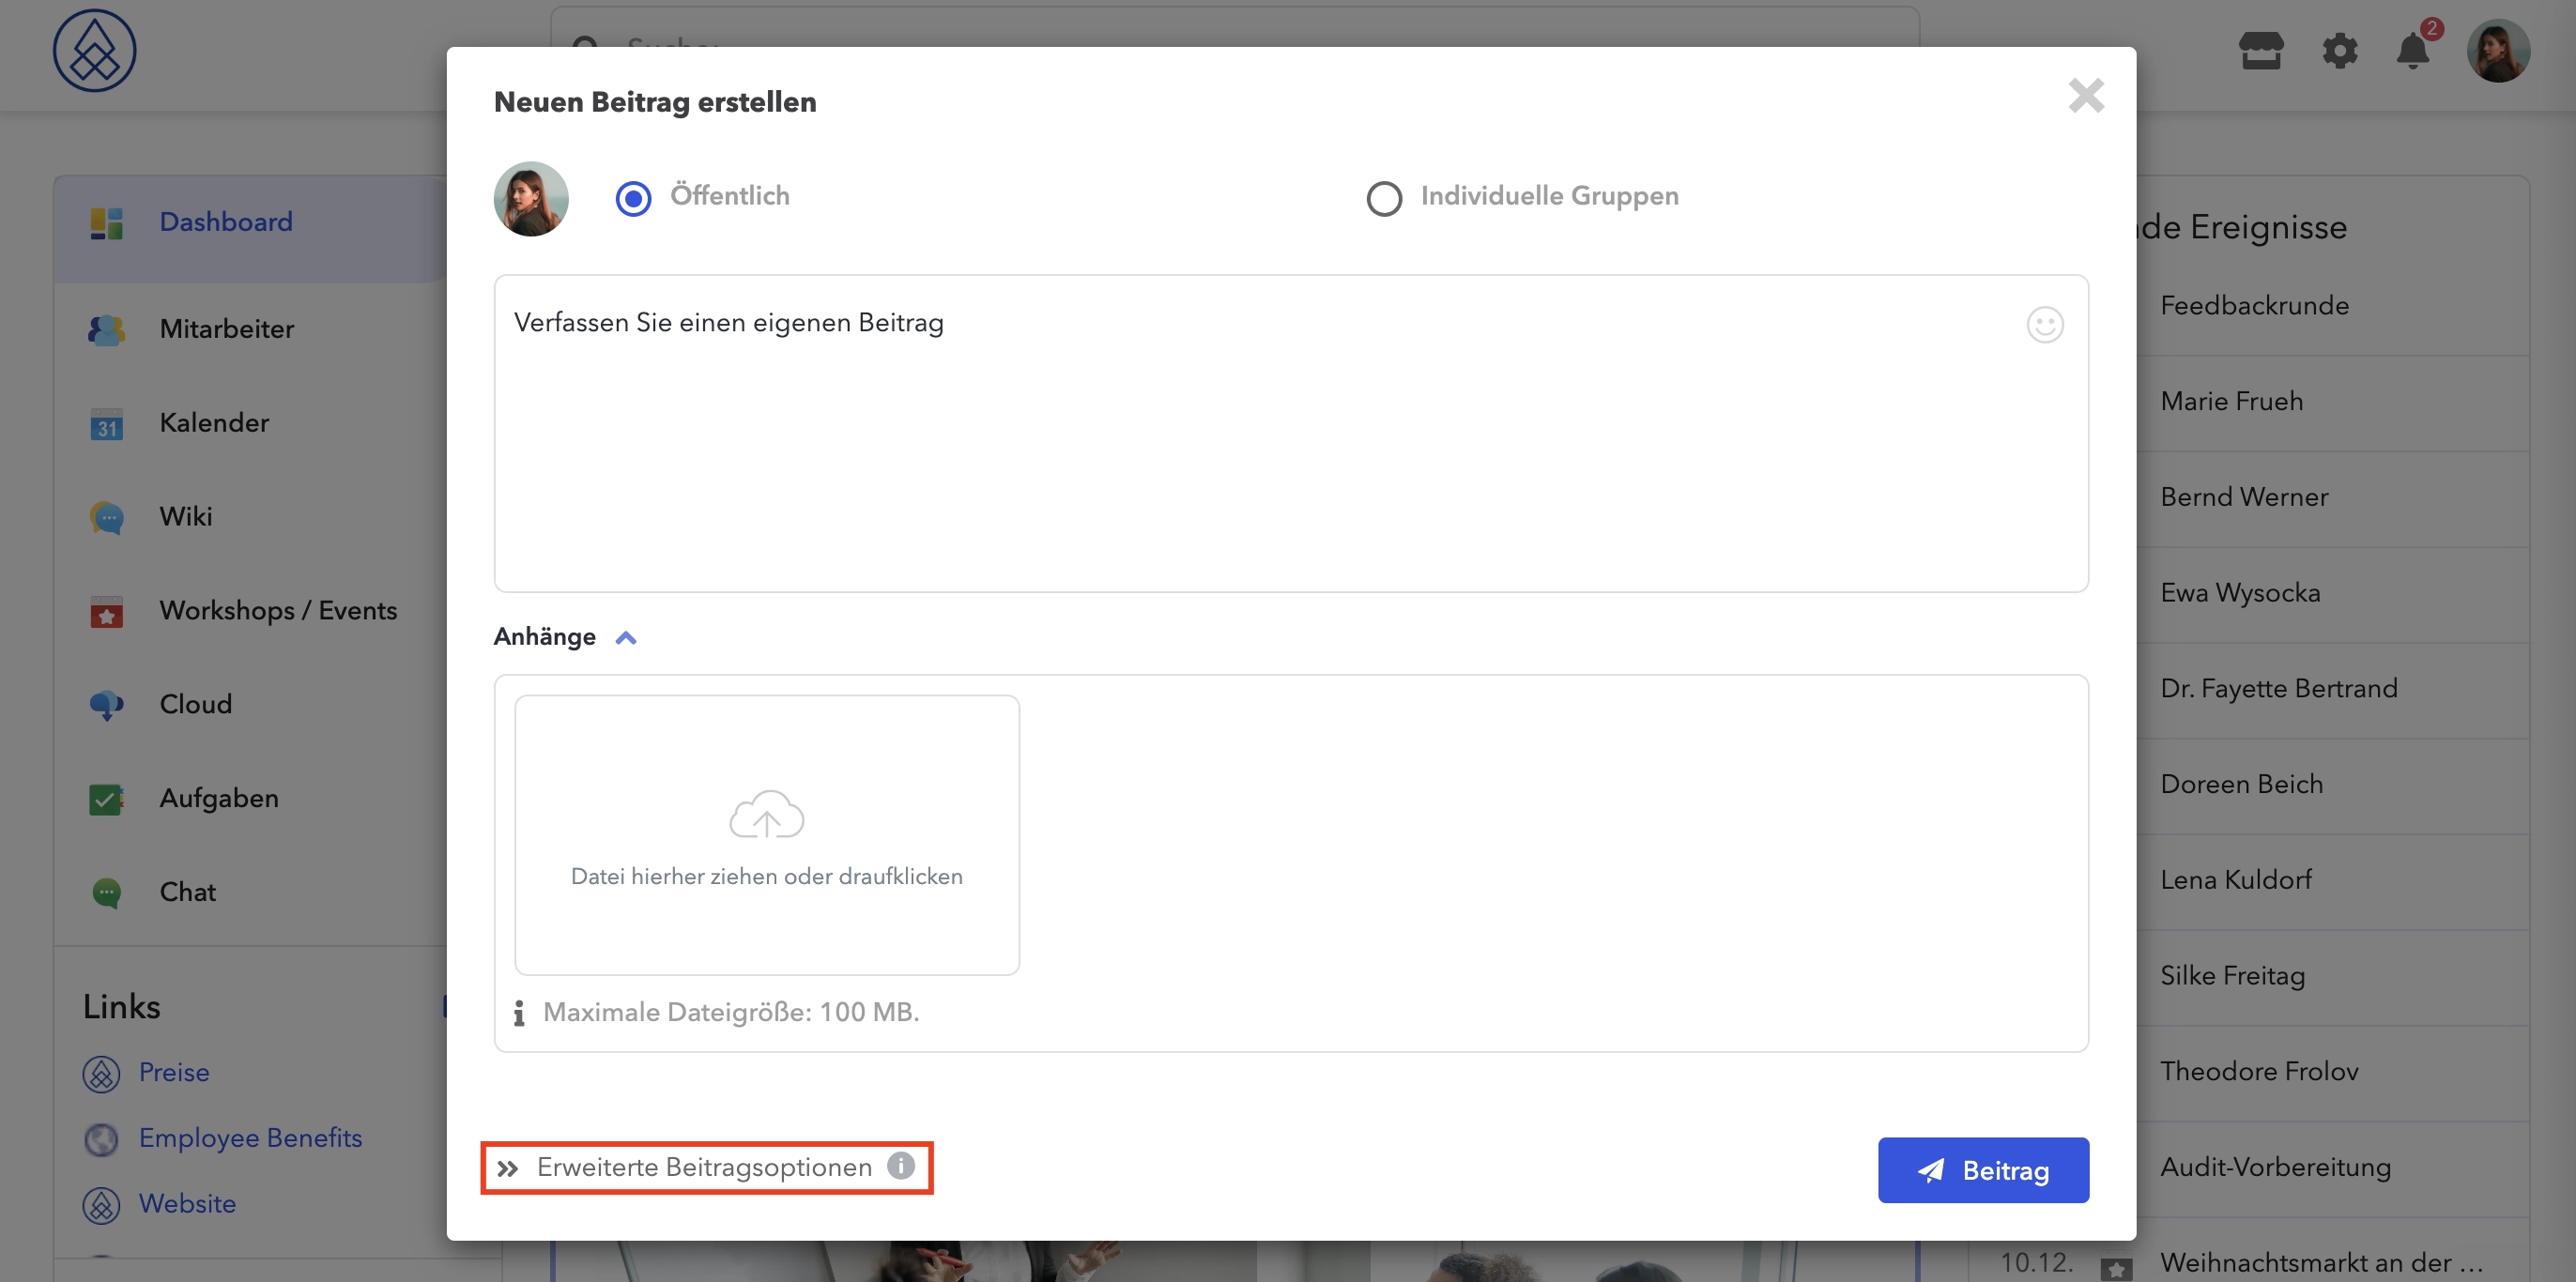The image size is (2576, 1282).
Task: Open the notifications bell
Action: [x=2413, y=50]
